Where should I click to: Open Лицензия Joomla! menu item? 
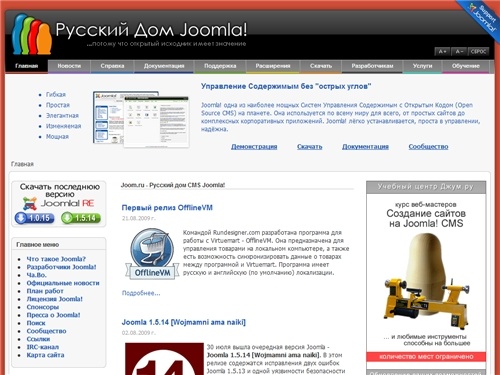click(55, 299)
